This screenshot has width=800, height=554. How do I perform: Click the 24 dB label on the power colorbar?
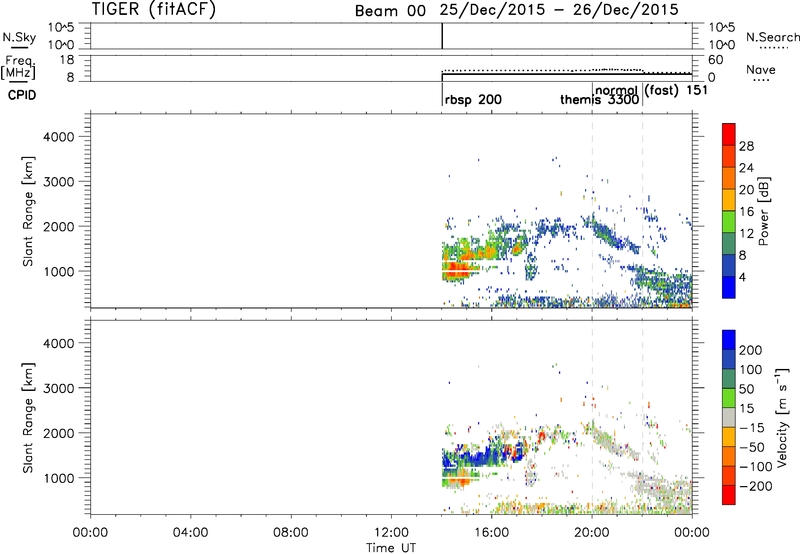[746, 168]
